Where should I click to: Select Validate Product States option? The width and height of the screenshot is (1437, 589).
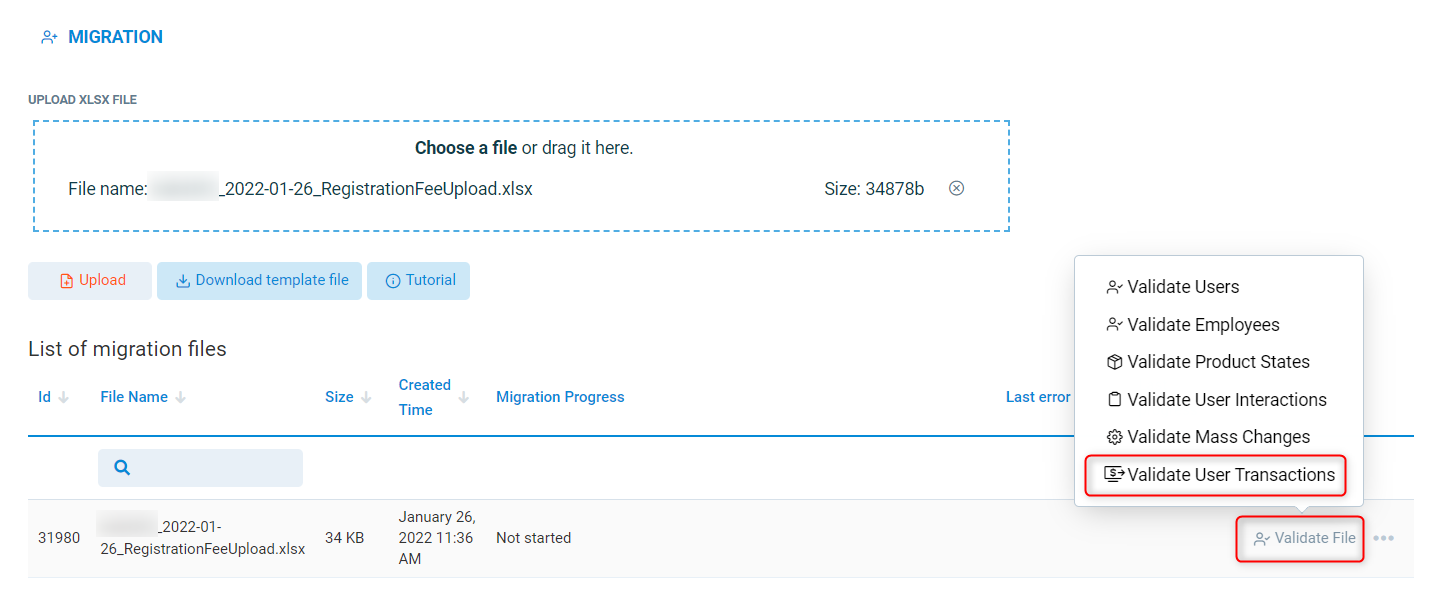click(1217, 362)
